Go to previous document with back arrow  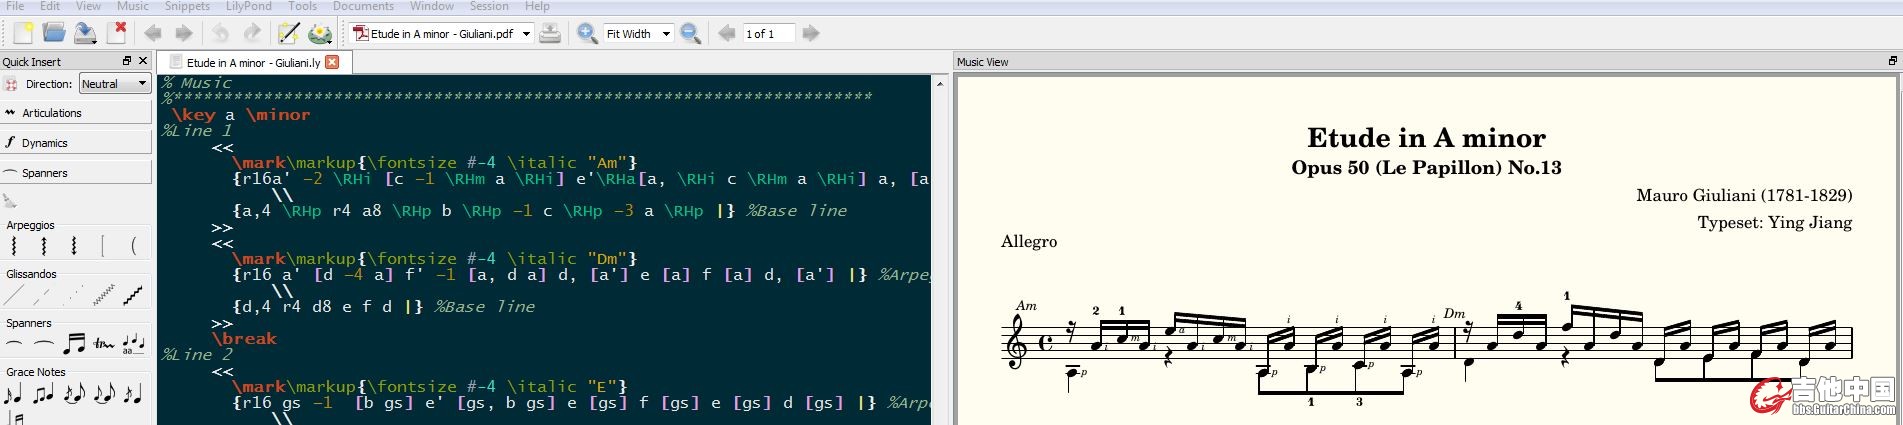coord(153,33)
